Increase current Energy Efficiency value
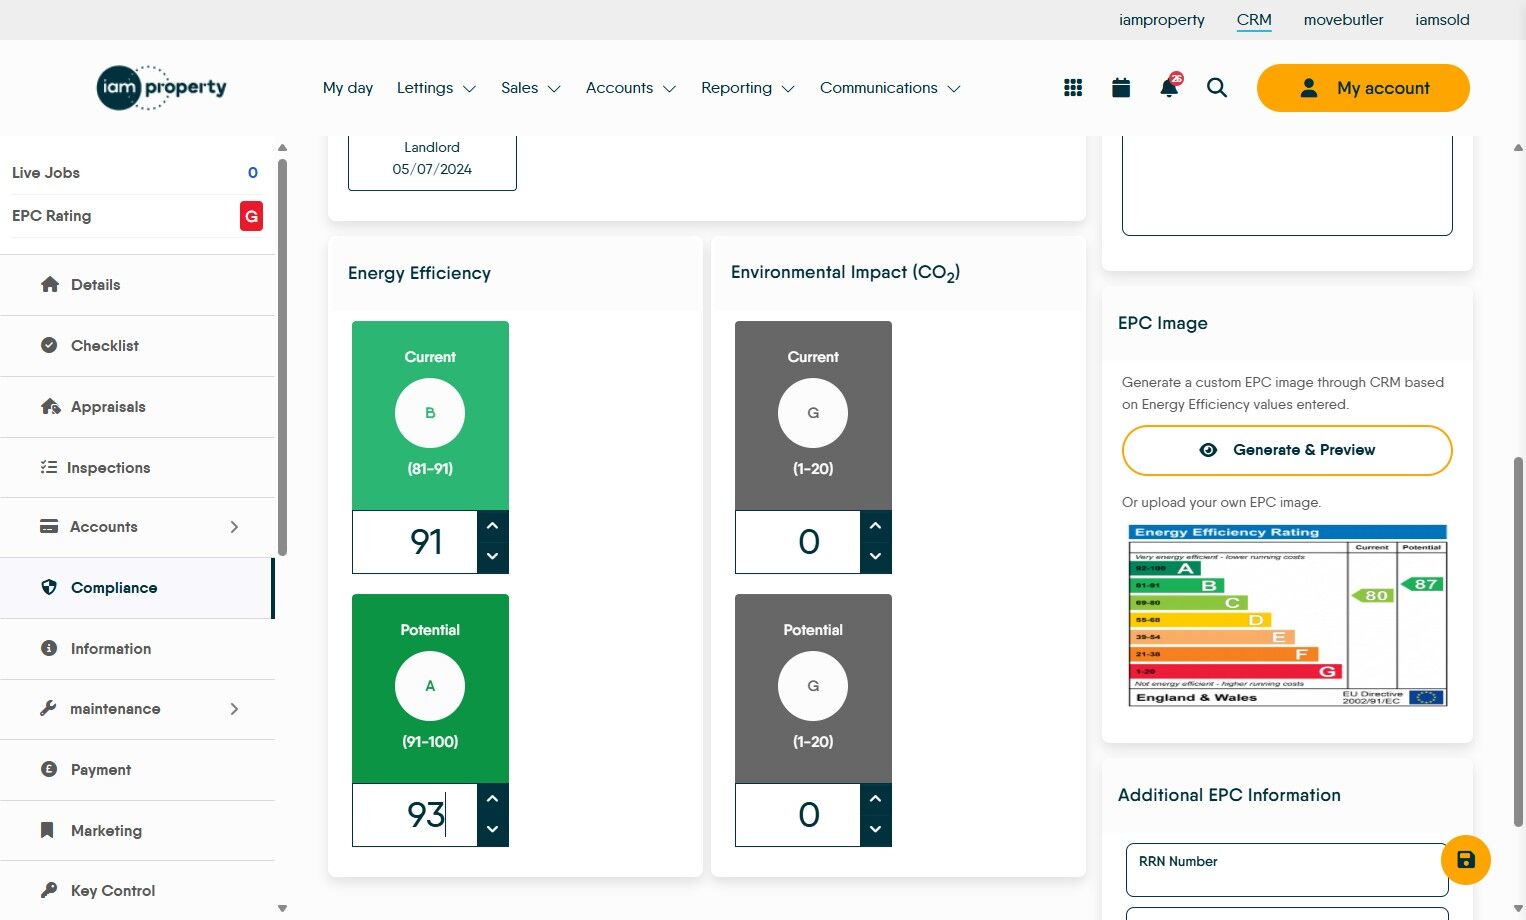Screen dimensions: 1526x920 (x=492, y=526)
